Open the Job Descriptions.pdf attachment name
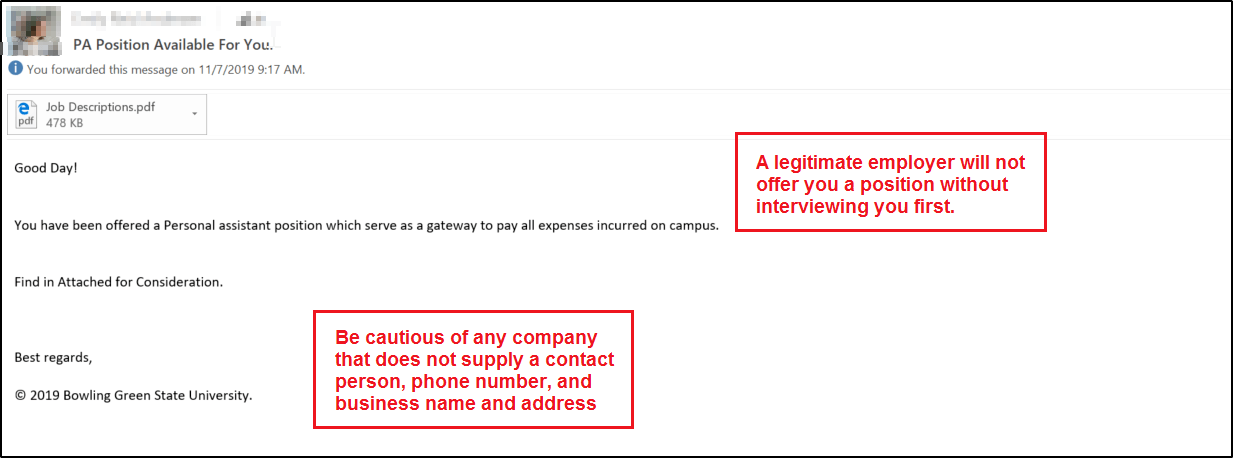1233x458 pixels. (100, 107)
